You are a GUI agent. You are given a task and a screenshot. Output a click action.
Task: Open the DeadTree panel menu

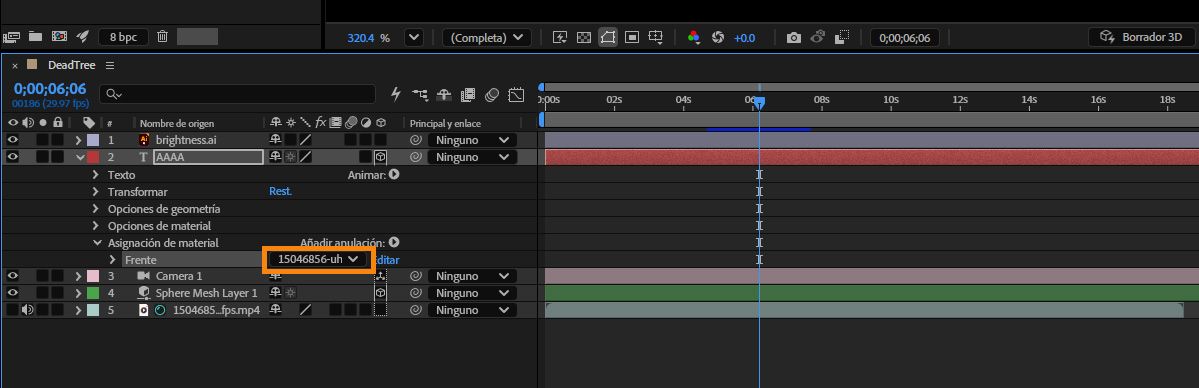pos(110,65)
